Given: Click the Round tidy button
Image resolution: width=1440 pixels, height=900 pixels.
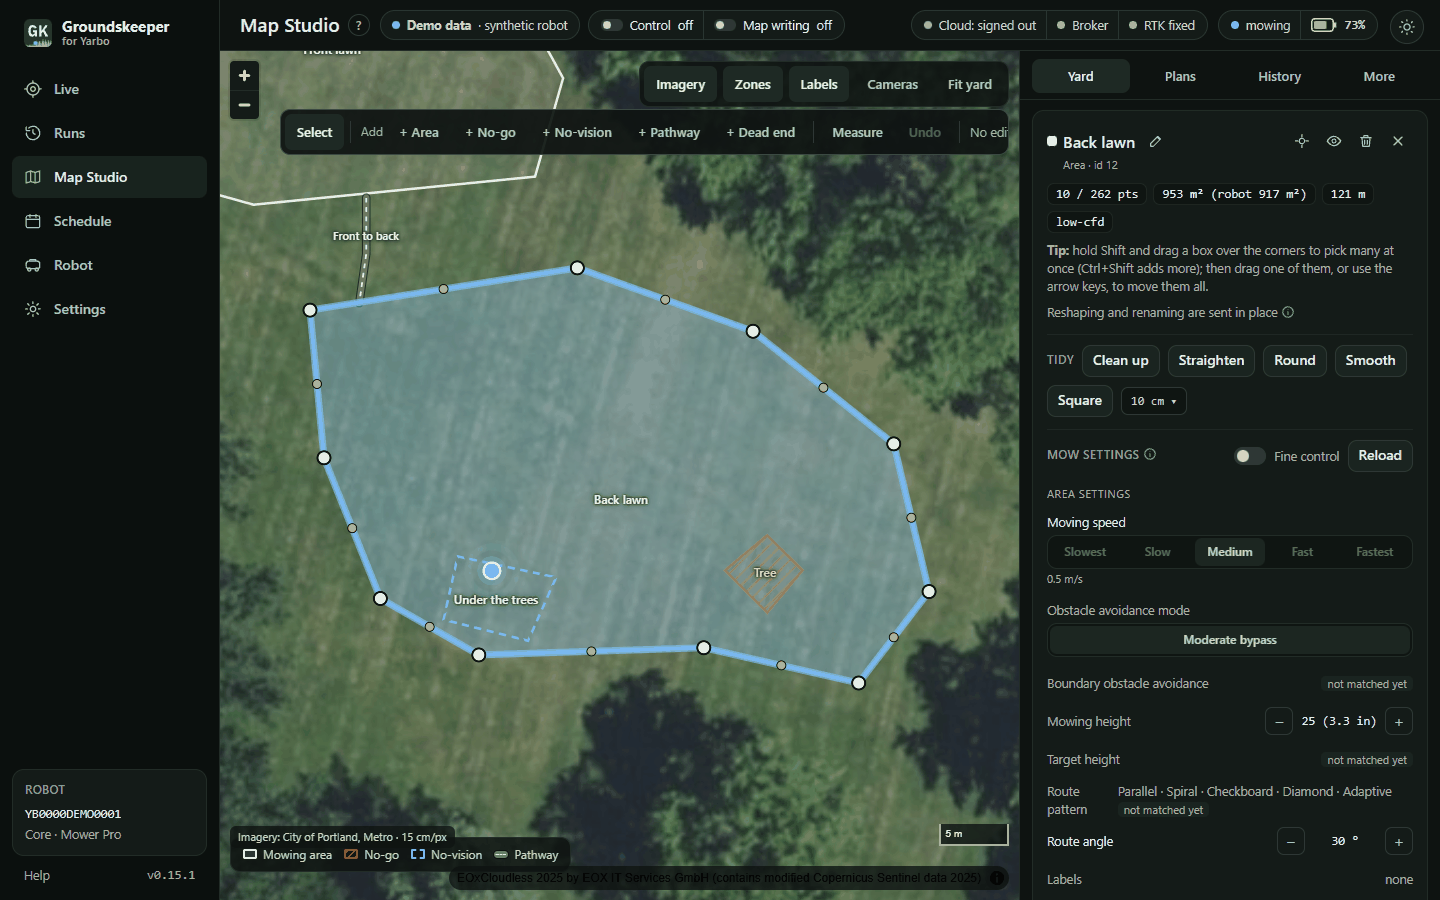Looking at the screenshot, I should click(1295, 361).
